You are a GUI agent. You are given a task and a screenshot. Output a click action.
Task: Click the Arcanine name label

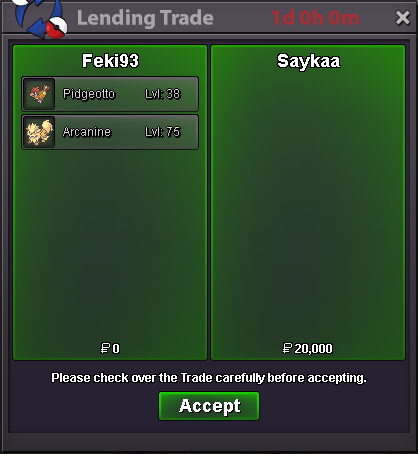click(x=87, y=132)
